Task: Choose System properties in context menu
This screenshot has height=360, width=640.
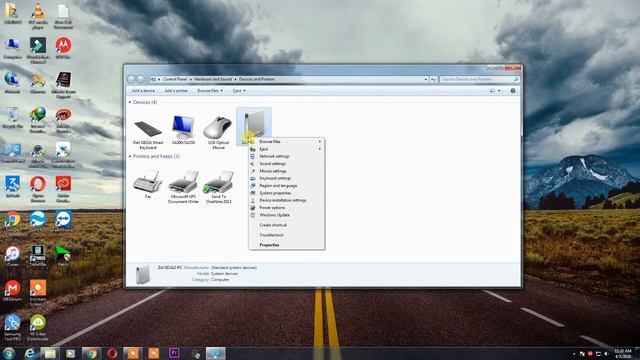Action: [287, 193]
